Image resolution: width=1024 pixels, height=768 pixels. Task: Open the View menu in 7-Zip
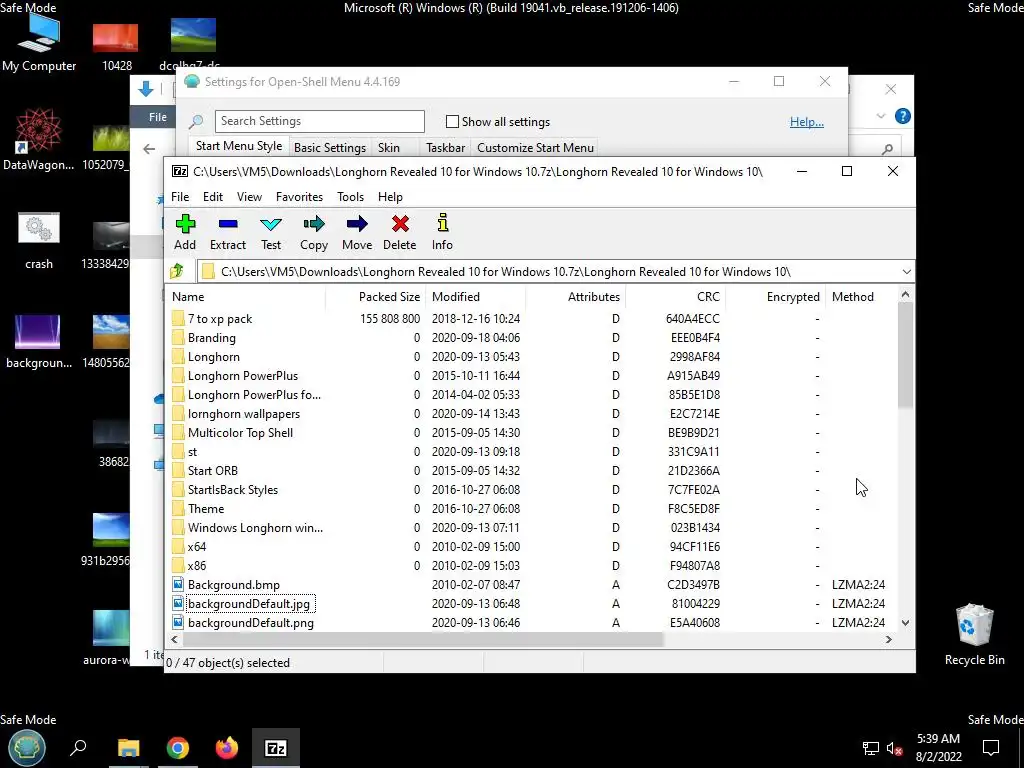click(249, 197)
